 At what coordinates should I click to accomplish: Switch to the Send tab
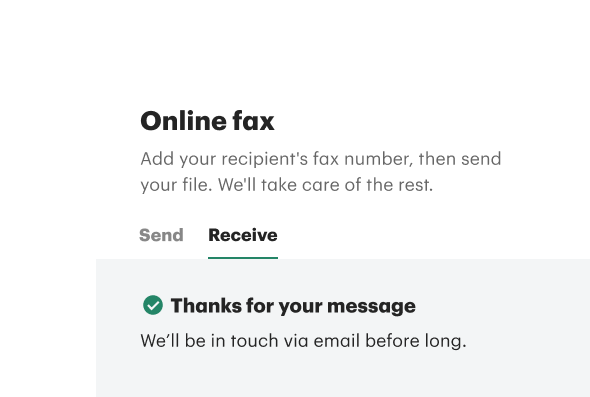pos(161,236)
